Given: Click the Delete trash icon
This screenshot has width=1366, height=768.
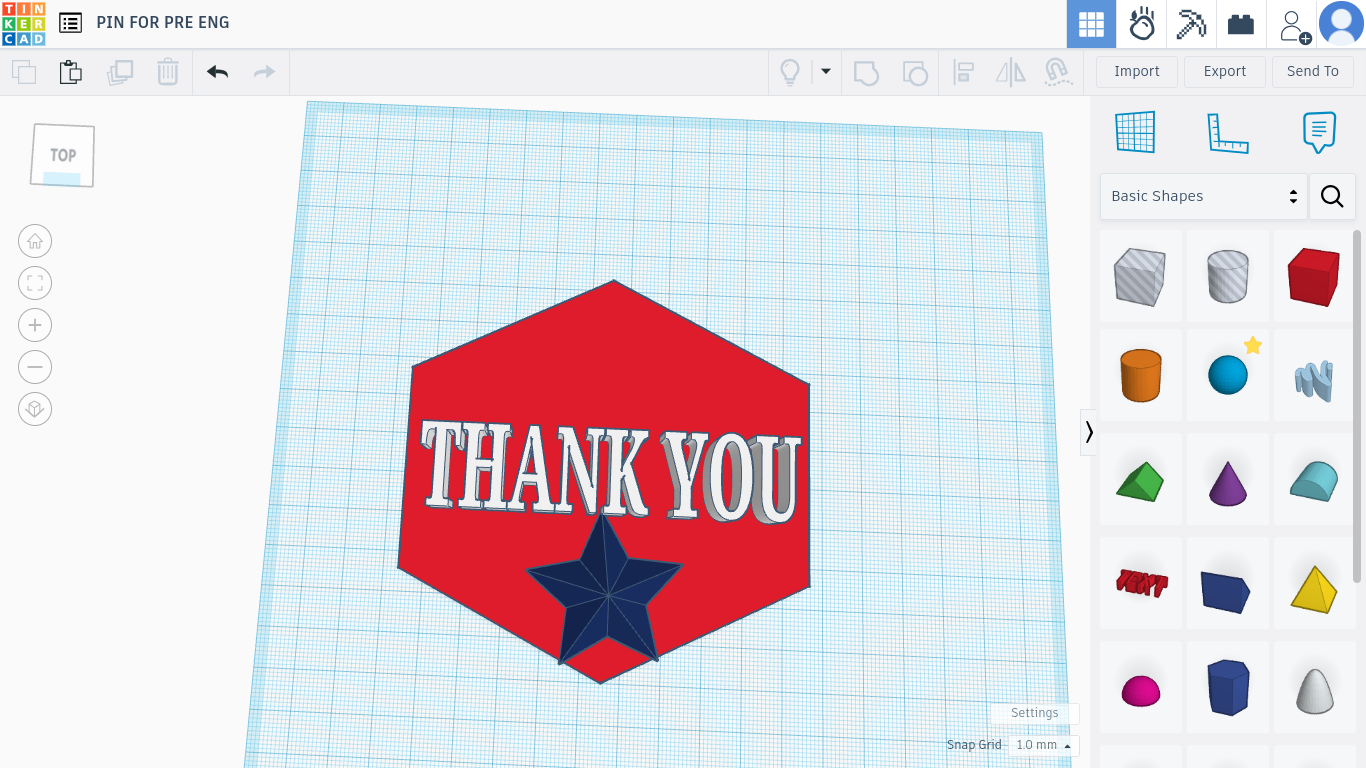Looking at the screenshot, I should point(168,72).
